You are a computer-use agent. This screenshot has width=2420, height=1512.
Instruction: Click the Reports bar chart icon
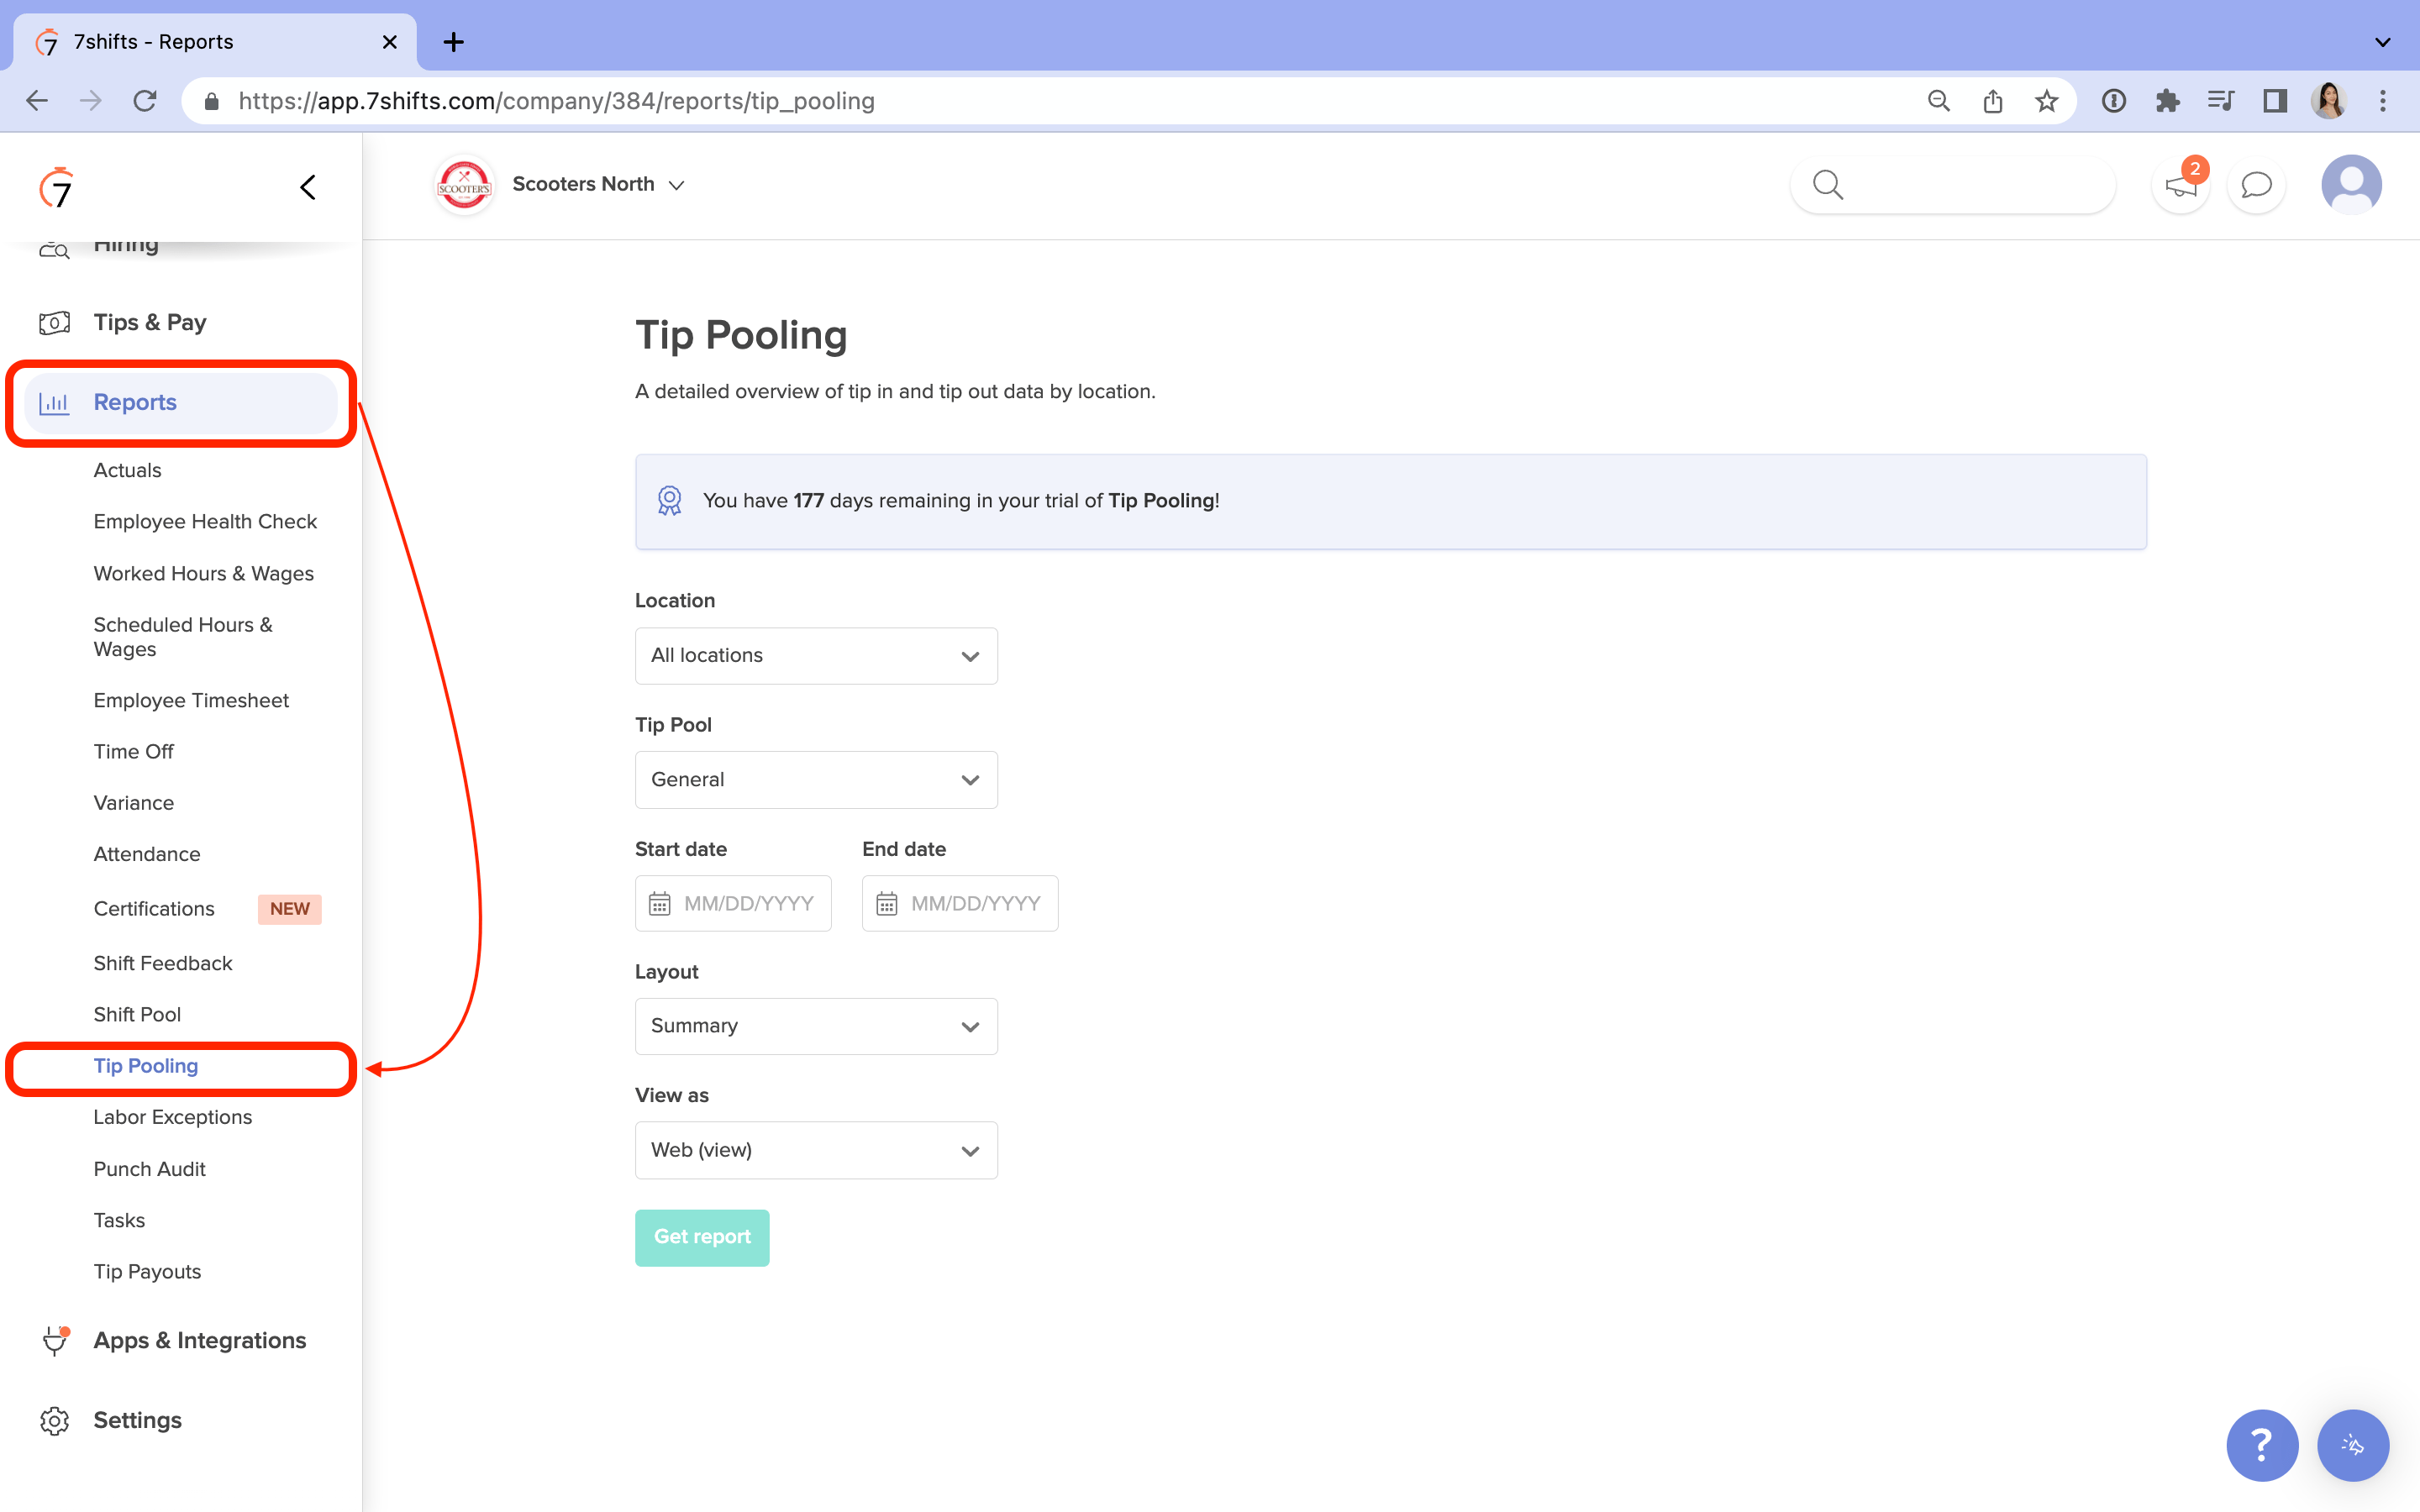pos(55,402)
